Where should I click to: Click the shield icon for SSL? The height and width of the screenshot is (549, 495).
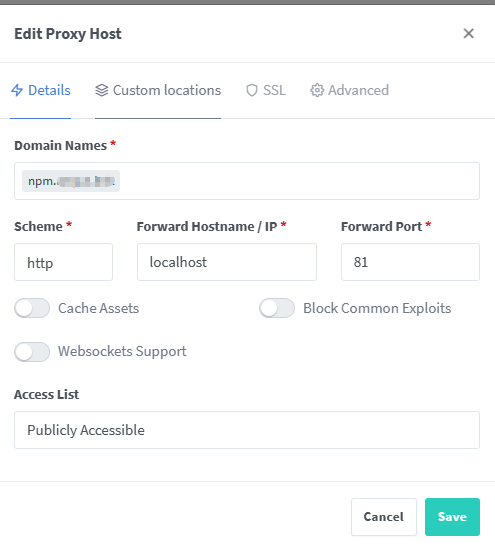252,90
